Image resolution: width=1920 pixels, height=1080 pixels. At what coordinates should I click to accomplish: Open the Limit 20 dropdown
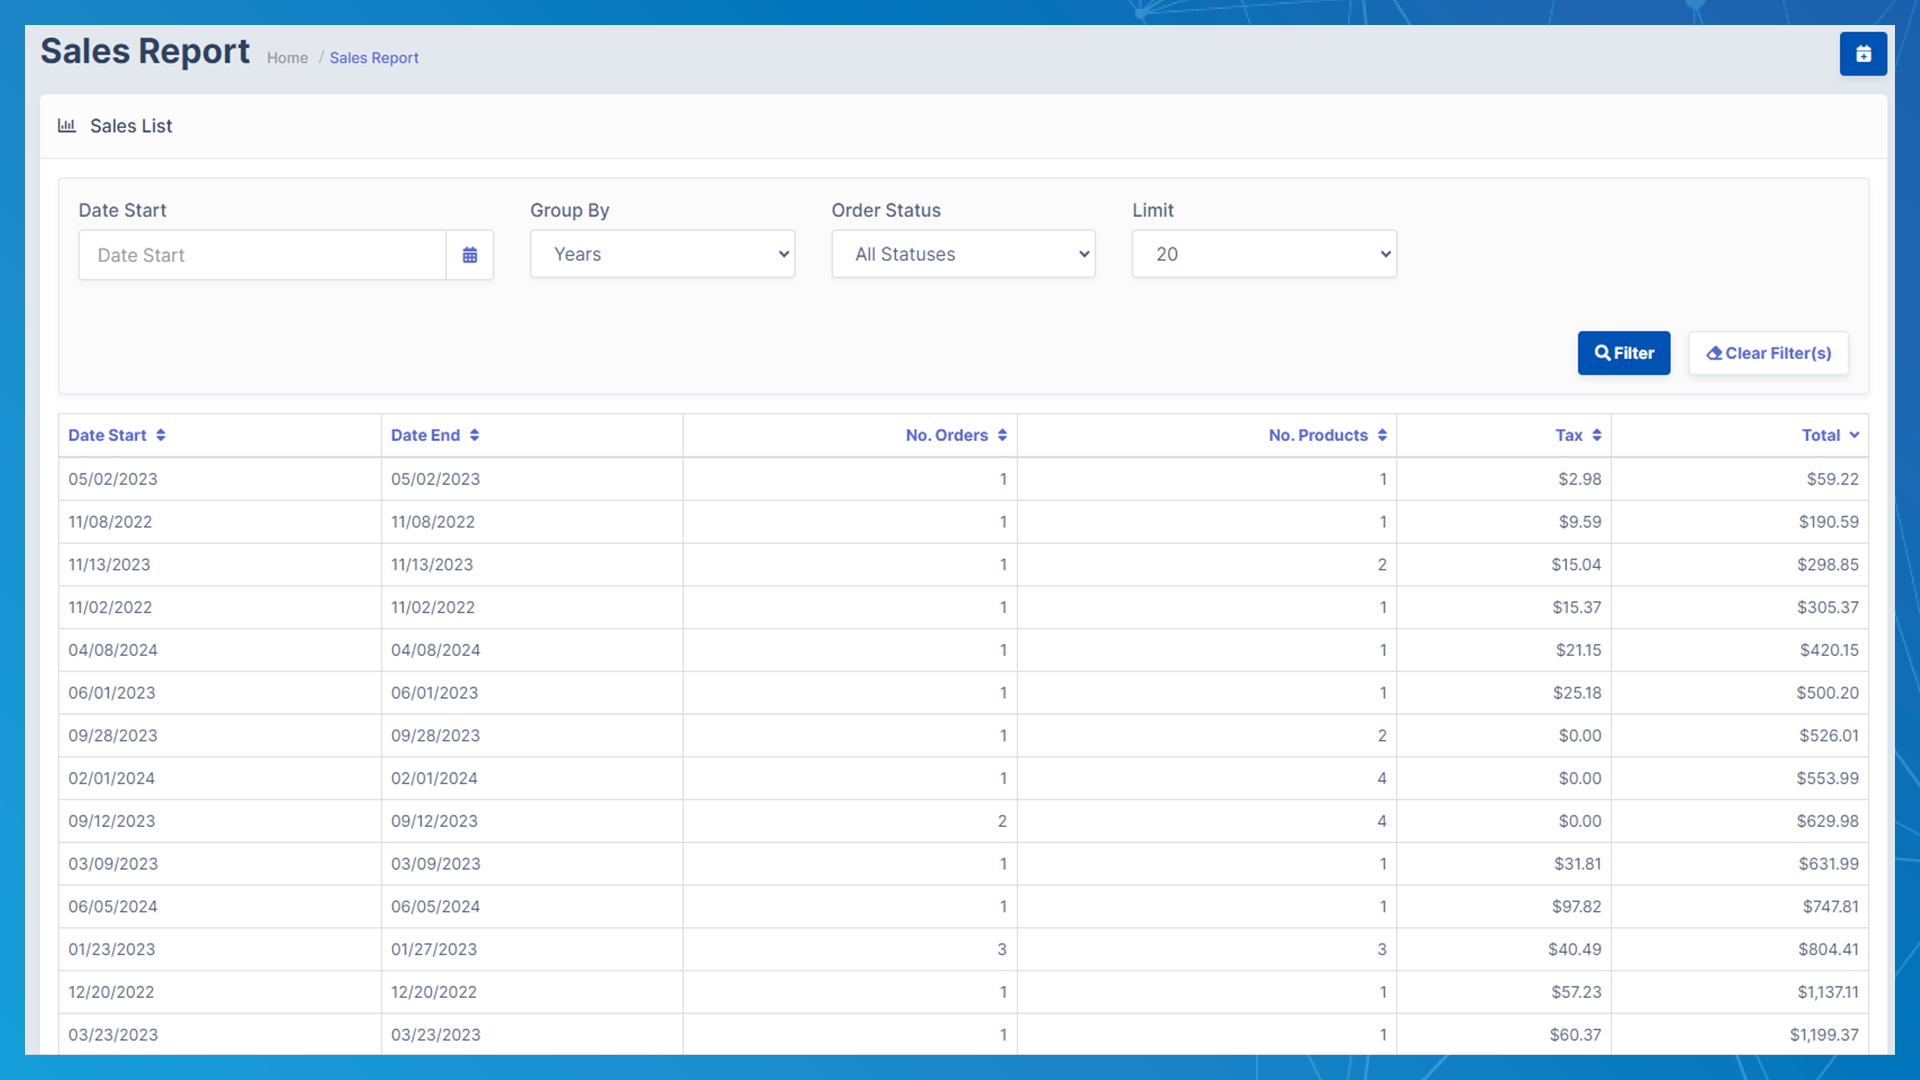1264,254
